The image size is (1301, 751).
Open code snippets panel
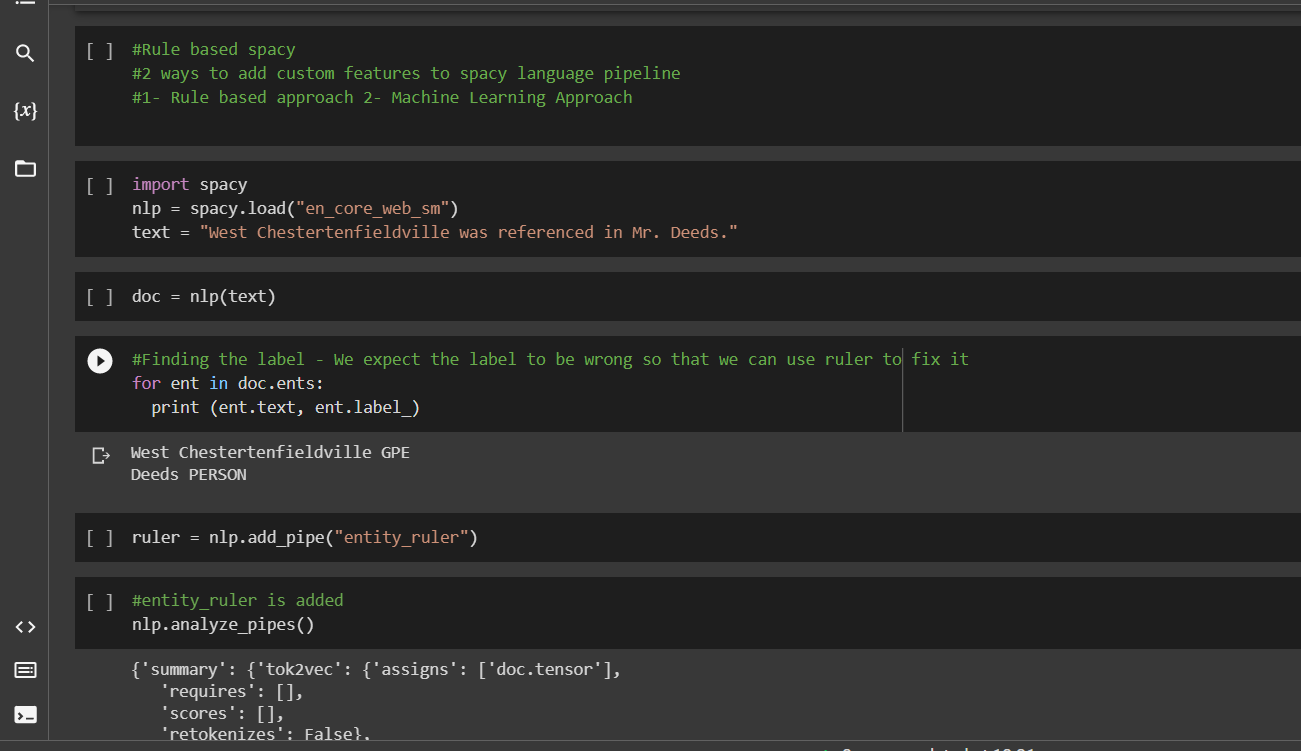[25, 627]
